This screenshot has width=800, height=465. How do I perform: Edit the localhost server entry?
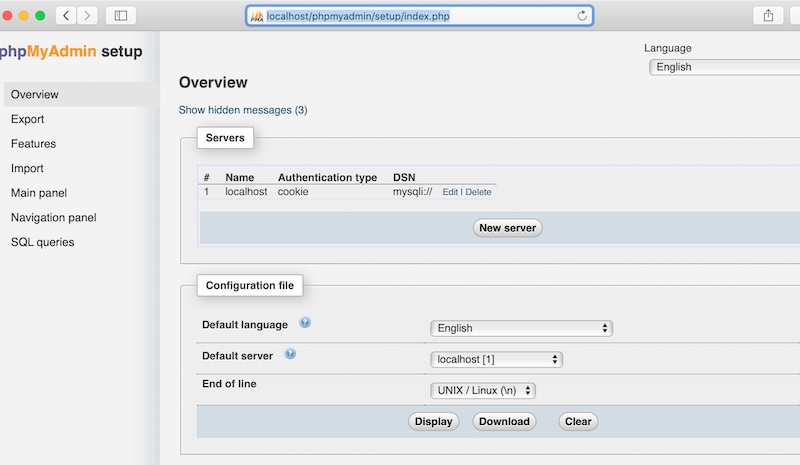click(x=450, y=192)
